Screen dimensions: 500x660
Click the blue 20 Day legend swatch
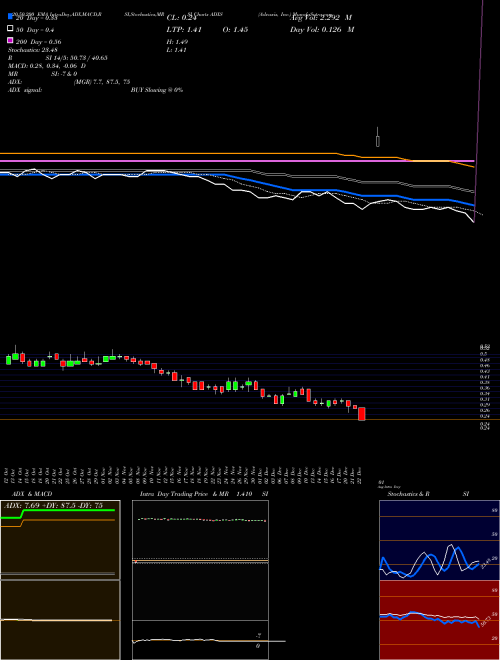(10, 16)
